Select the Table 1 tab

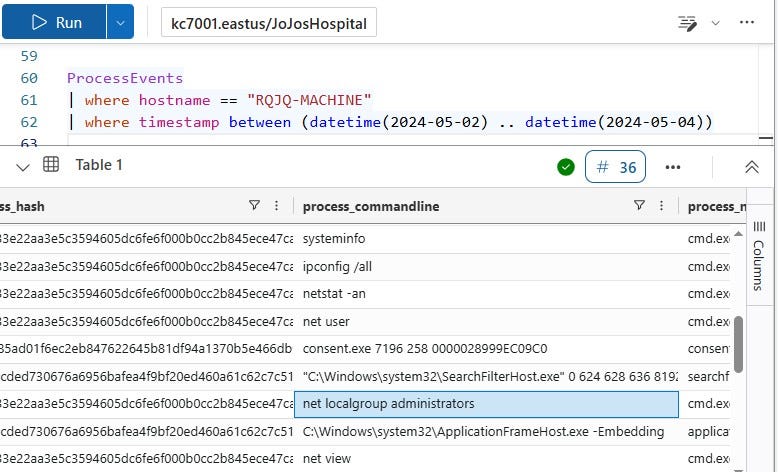coord(99,165)
